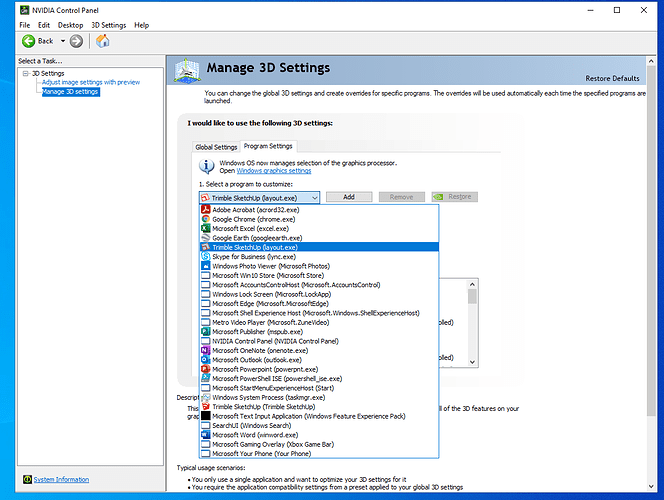Open the 3D Settings menu
The width and height of the screenshot is (664, 500).
click(109, 25)
